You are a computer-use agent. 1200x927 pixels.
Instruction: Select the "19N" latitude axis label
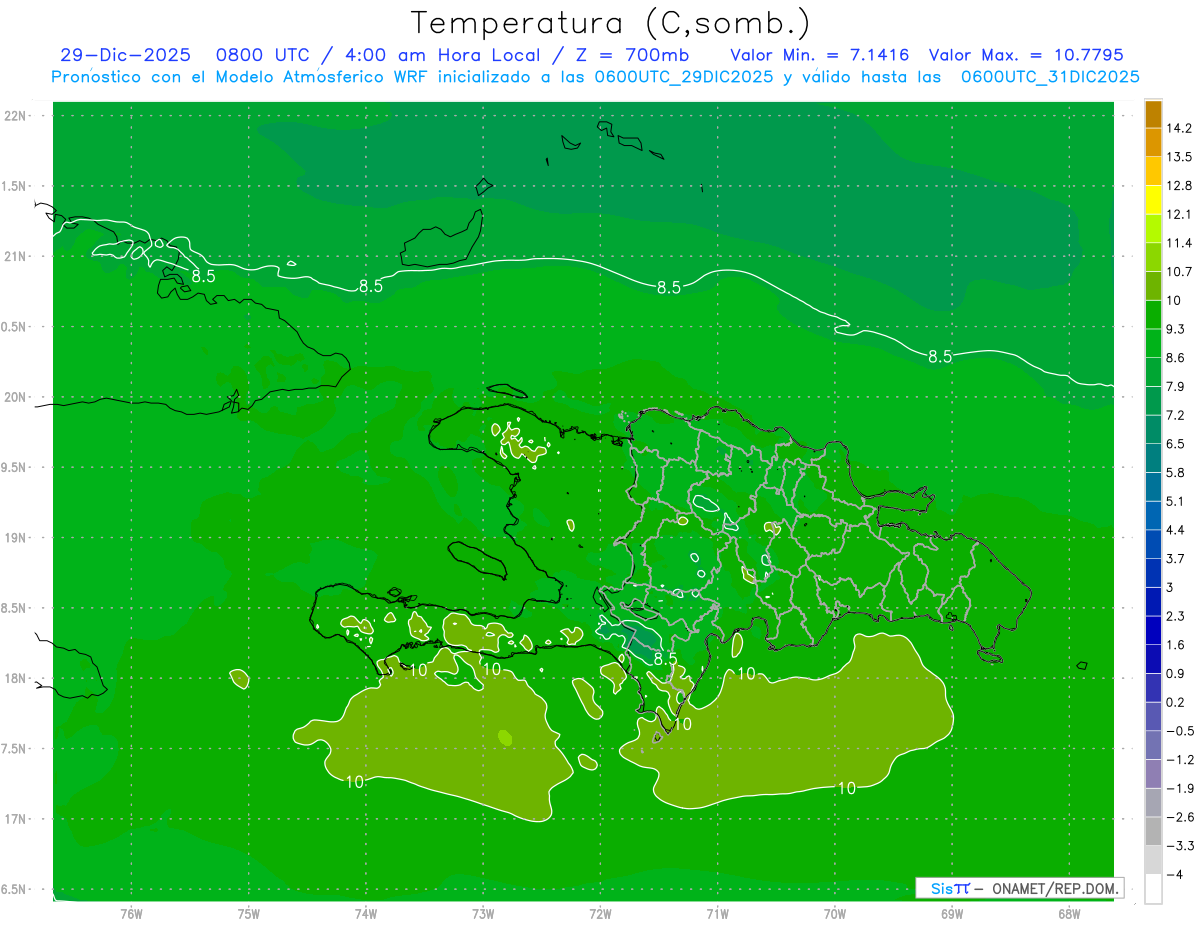(15, 537)
